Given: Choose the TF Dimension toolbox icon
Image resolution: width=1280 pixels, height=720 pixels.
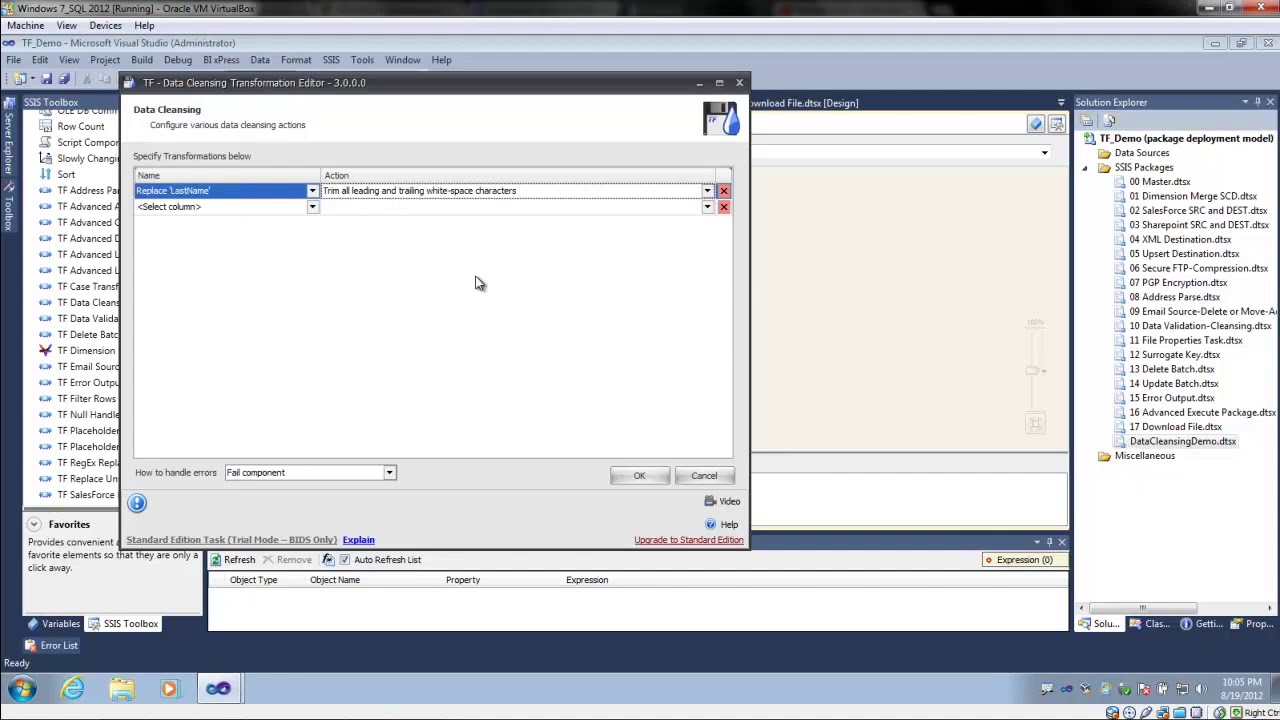Looking at the screenshot, I should pyautogui.click(x=45, y=350).
